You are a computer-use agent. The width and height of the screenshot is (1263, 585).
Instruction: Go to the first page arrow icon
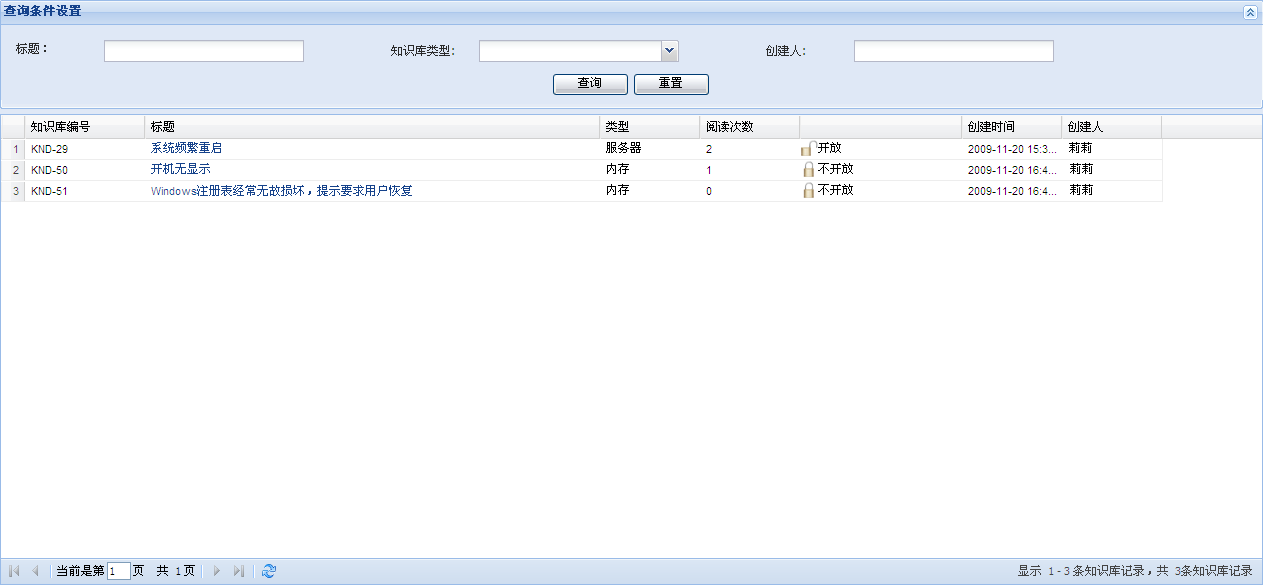tap(14, 571)
